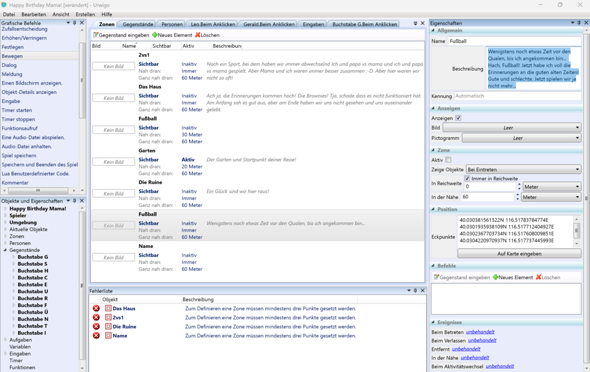Click the Kennung input field
The width and height of the screenshot is (590, 372).
point(517,96)
